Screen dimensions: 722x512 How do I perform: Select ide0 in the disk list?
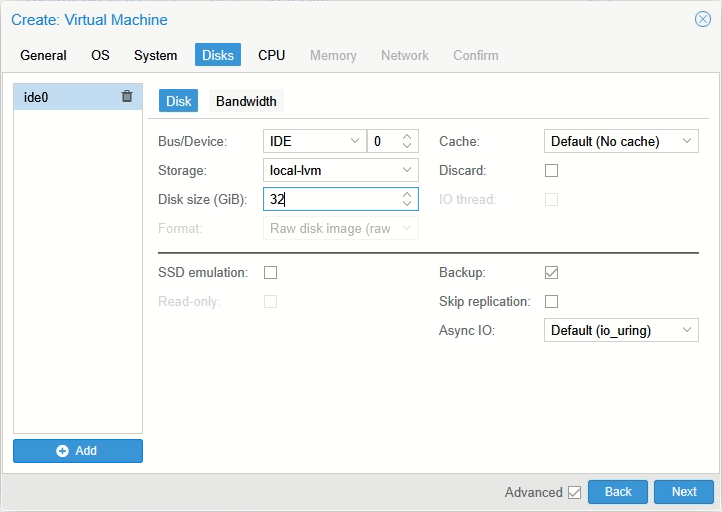click(60, 97)
